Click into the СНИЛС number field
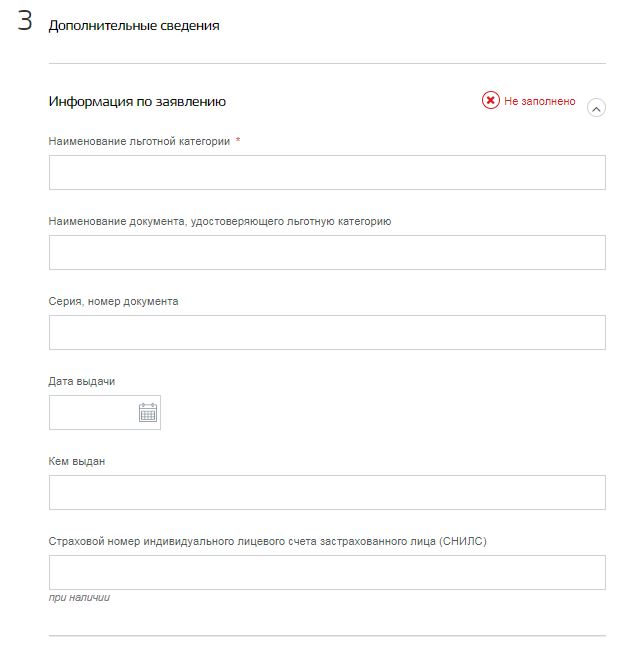This screenshot has height=657, width=628. coord(327,572)
